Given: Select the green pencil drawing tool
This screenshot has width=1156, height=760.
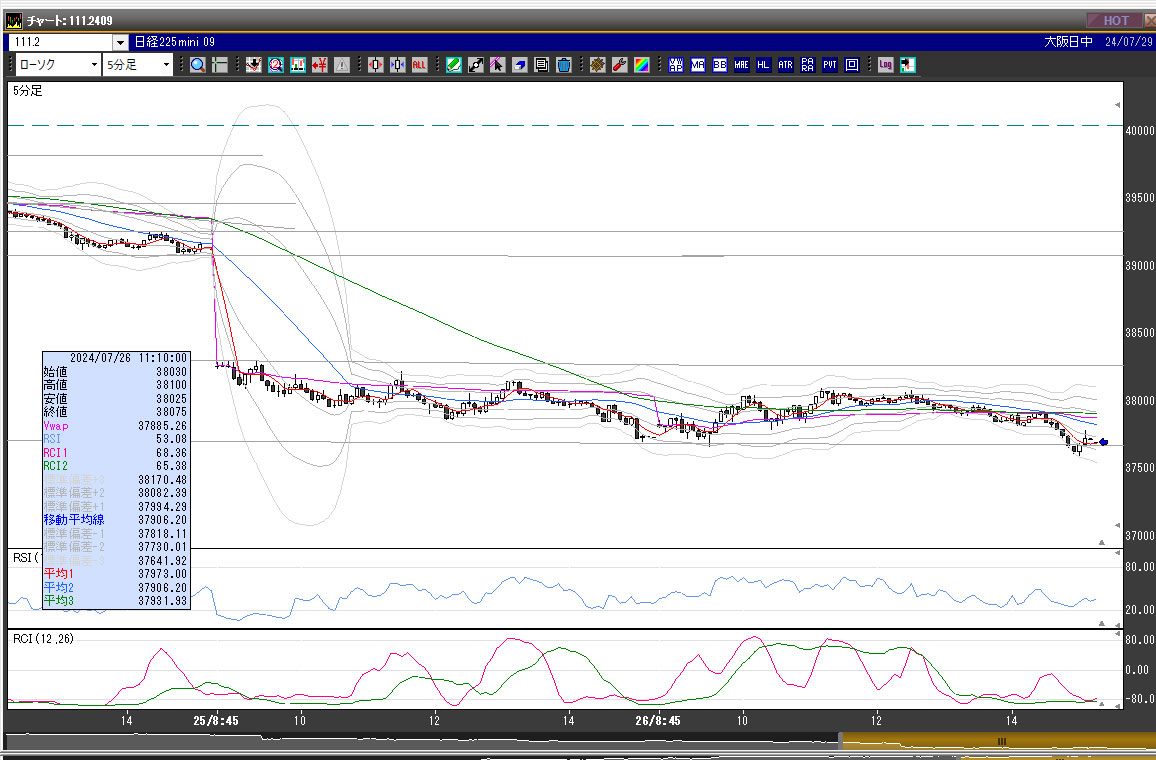Looking at the screenshot, I should (453, 65).
